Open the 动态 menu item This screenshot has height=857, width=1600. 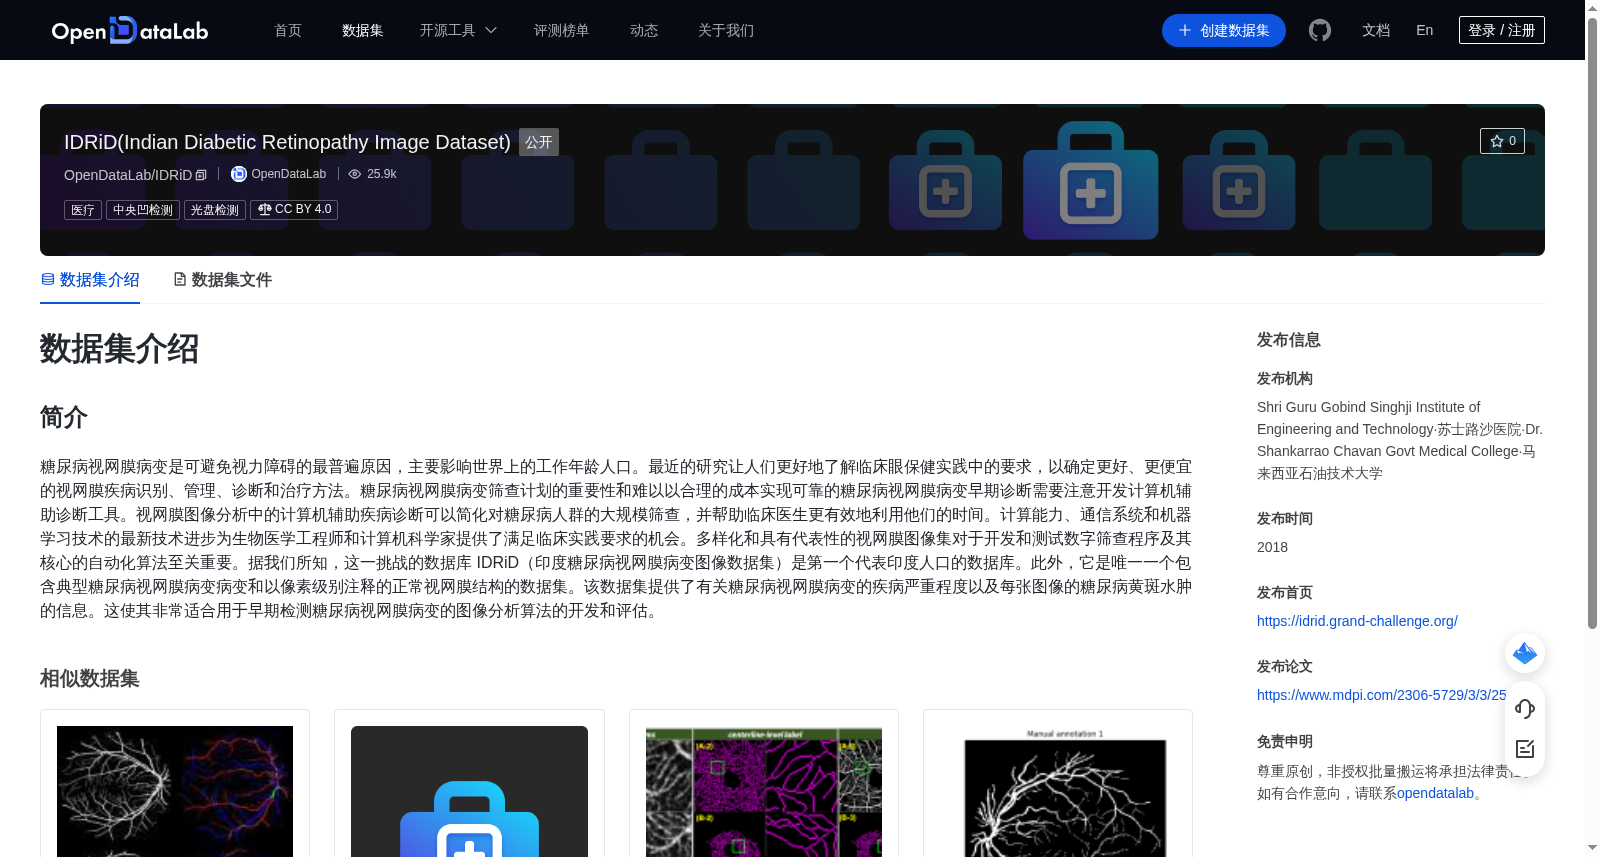[644, 30]
